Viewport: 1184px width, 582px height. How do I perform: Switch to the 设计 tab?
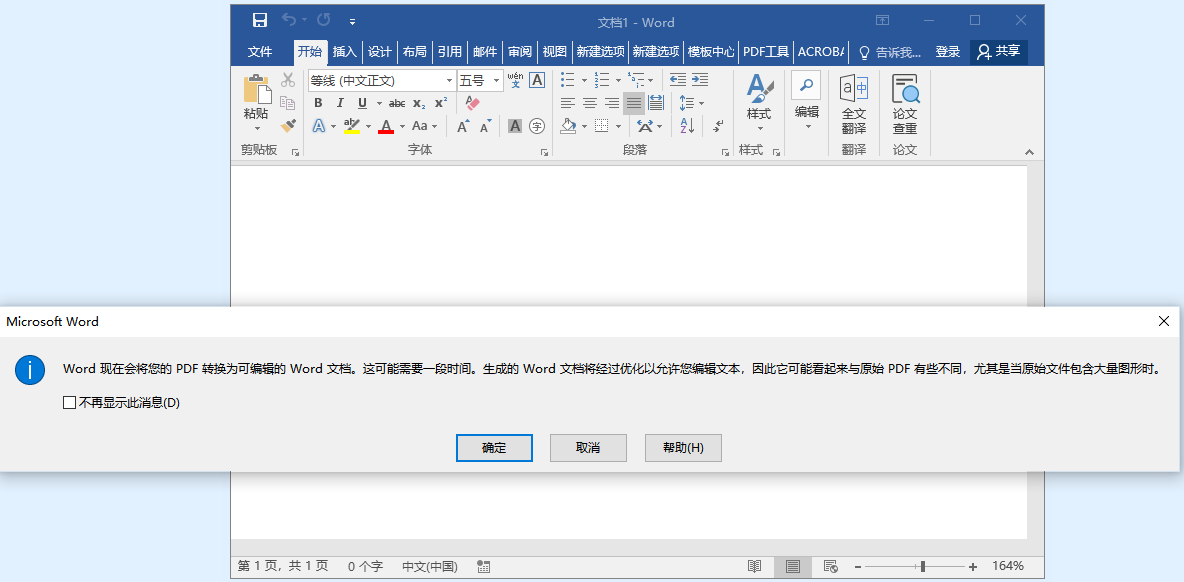click(x=380, y=51)
